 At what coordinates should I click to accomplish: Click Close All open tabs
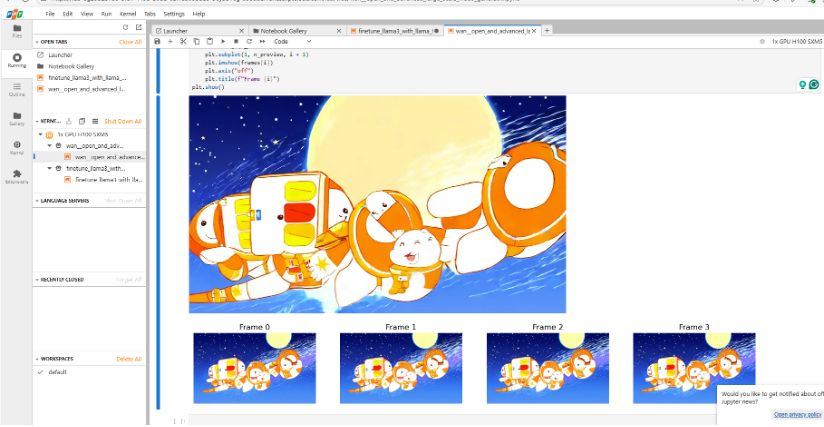(130, 42)
